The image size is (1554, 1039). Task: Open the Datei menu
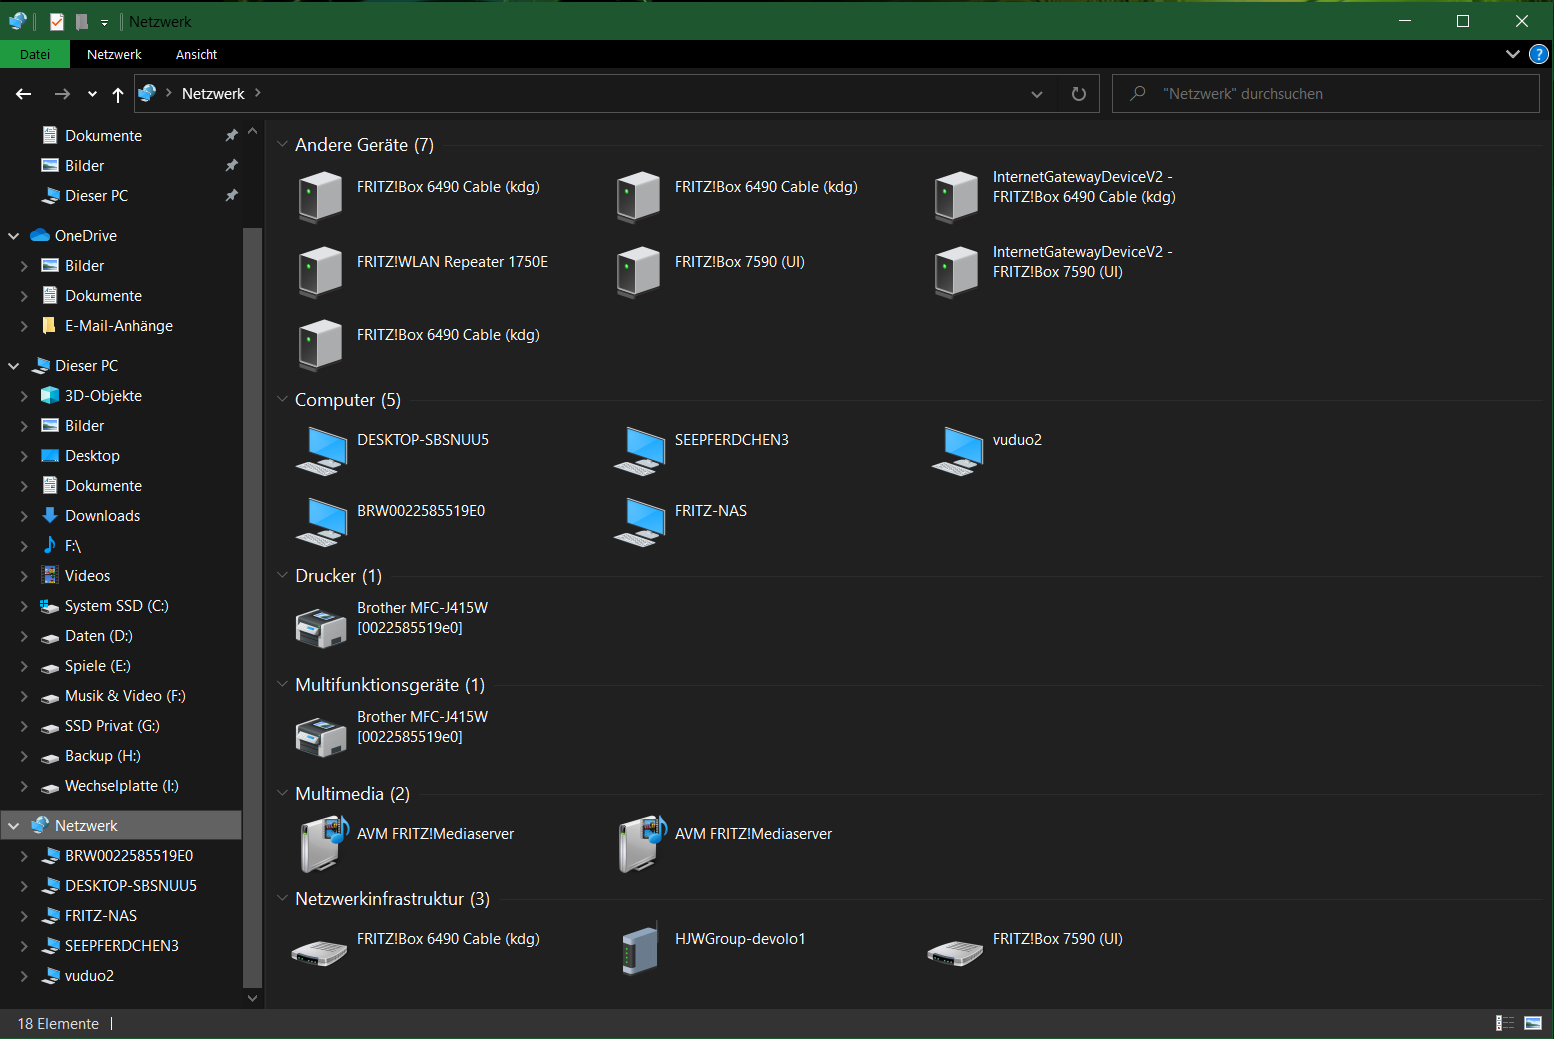[x=35, y=54]
